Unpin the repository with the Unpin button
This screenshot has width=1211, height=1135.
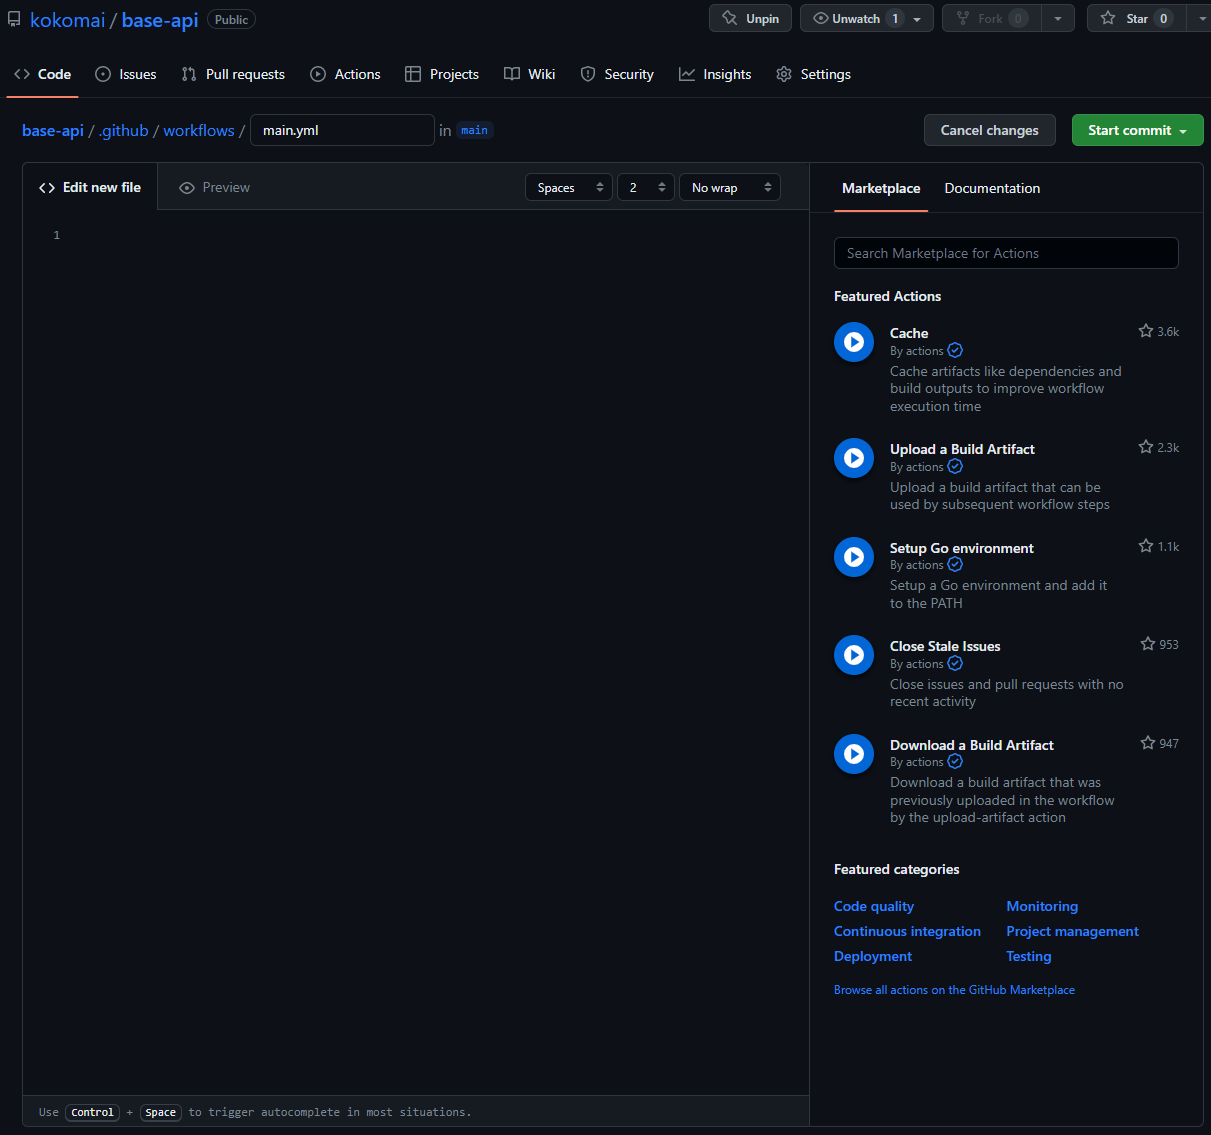point(750,19)
